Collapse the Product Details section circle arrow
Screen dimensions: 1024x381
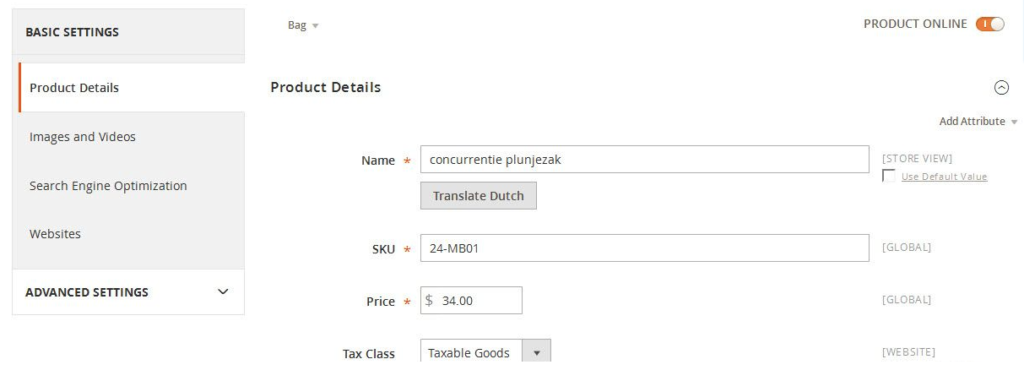[x=1001, y=88]
